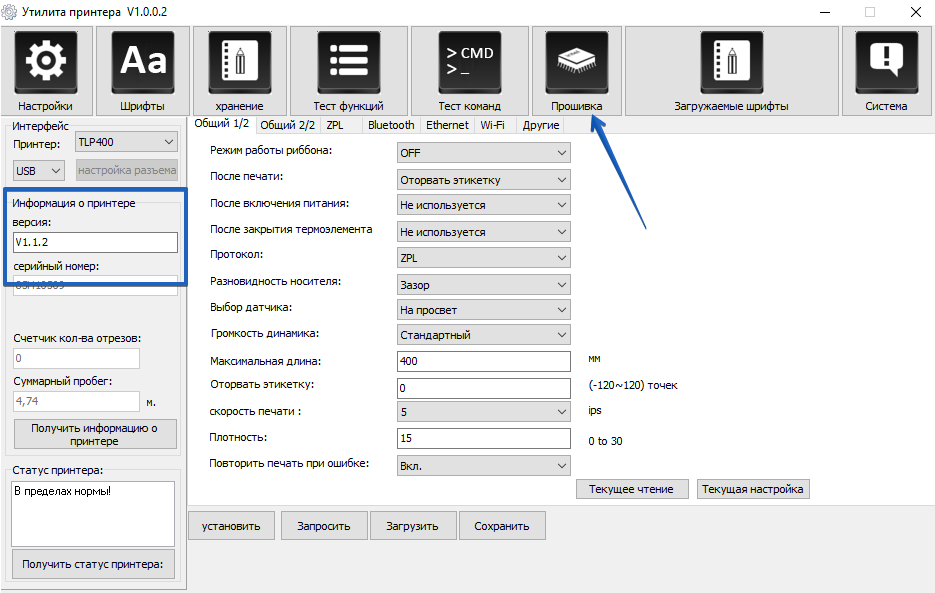Viewport: 935px width, 593px height.
Task: Open the Выбор датчика dropdown
Action: [483, 310]
